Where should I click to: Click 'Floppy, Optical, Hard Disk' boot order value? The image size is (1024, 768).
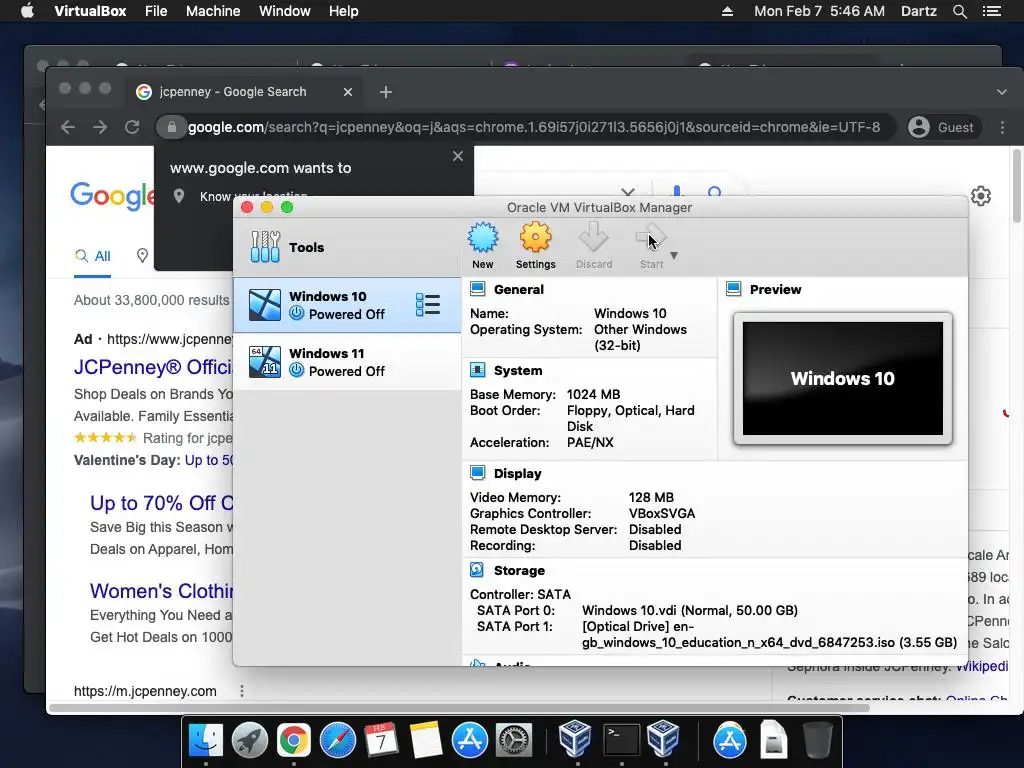pos(630,418)
